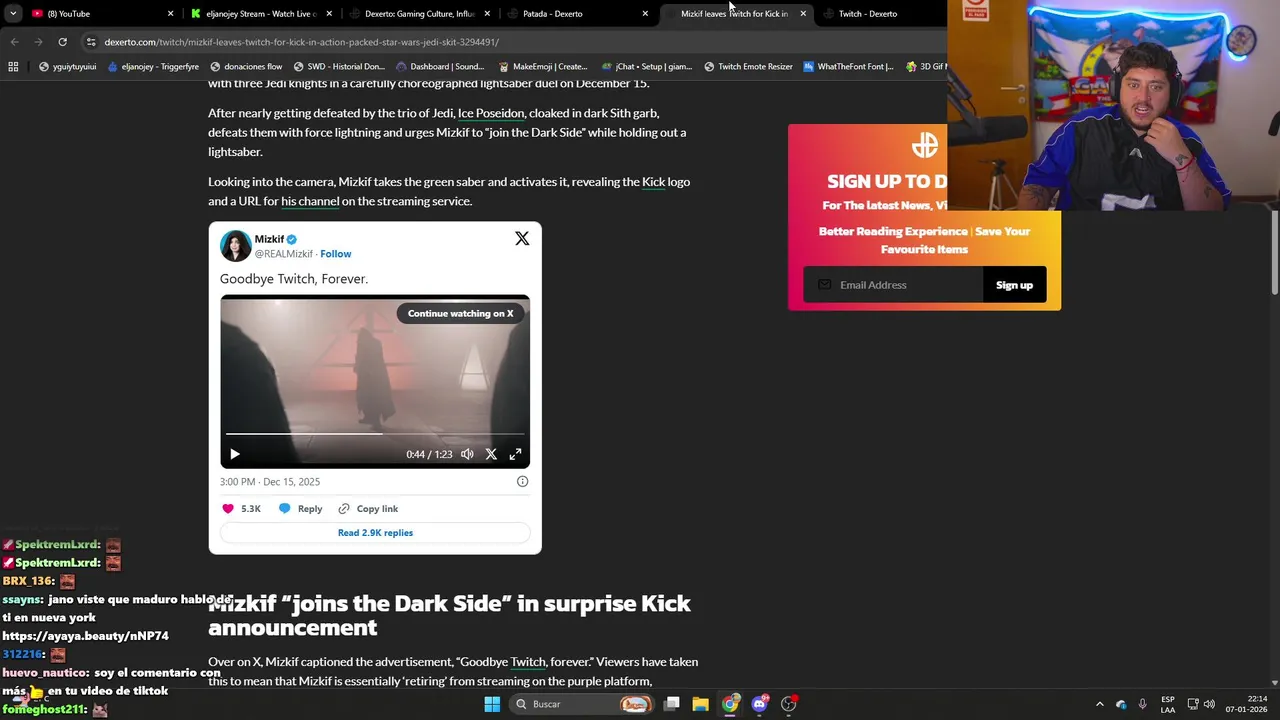1280x720 pixels.
Task: Click Continue watching on X button
Action: 460,313
